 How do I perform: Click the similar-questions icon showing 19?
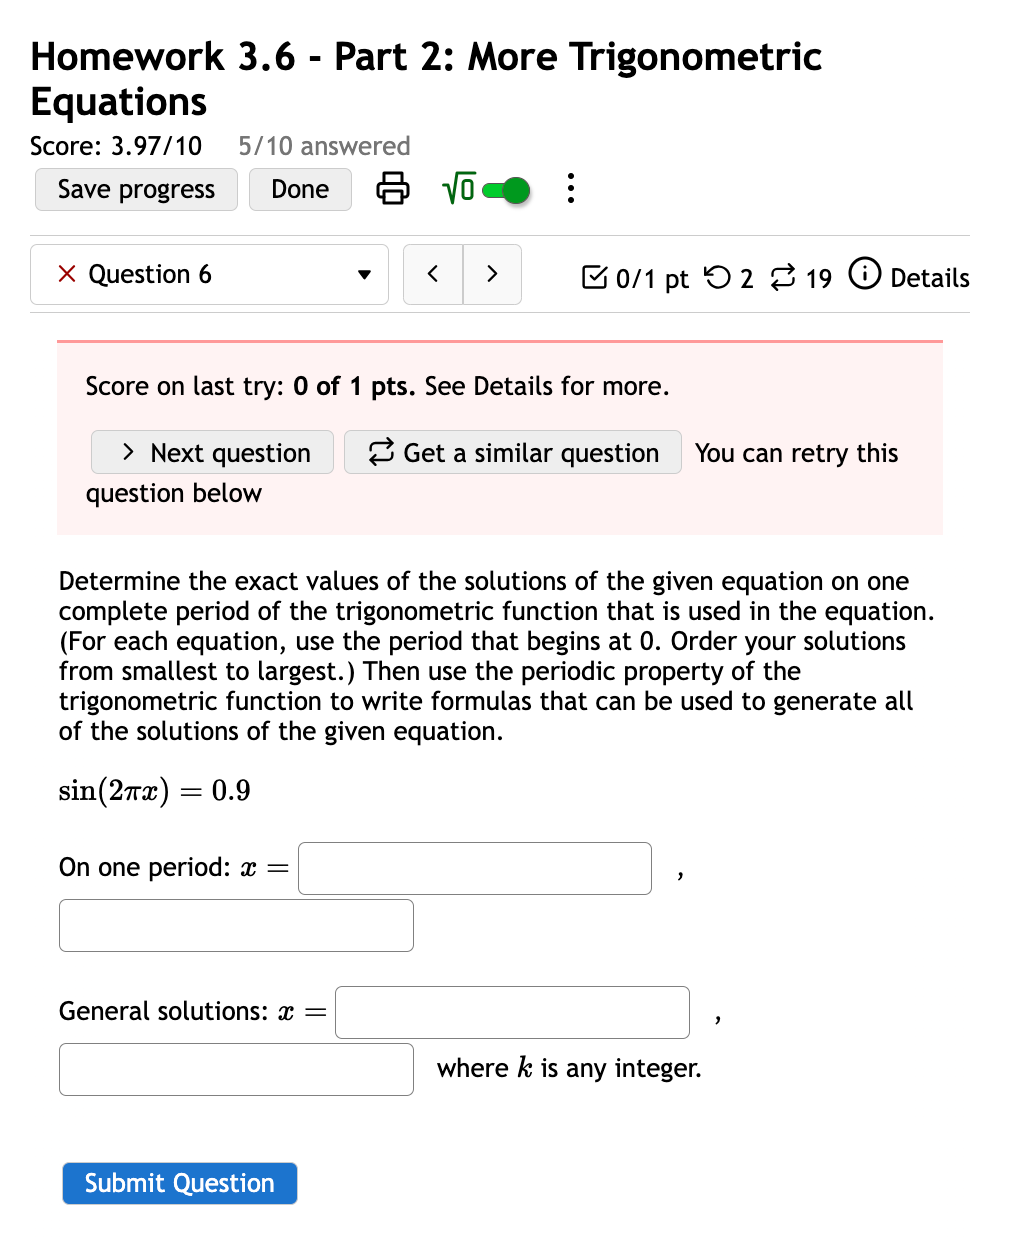[784, 278]
